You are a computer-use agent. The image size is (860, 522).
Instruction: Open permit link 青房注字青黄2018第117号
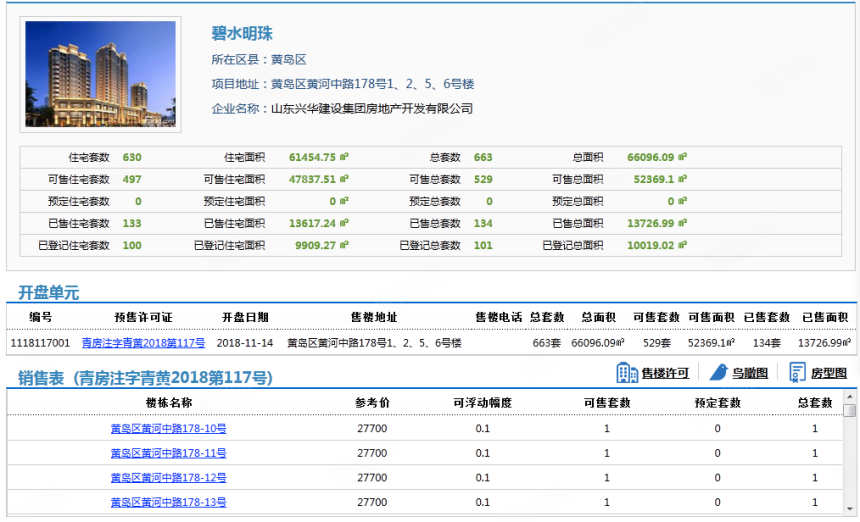(143, 343)
